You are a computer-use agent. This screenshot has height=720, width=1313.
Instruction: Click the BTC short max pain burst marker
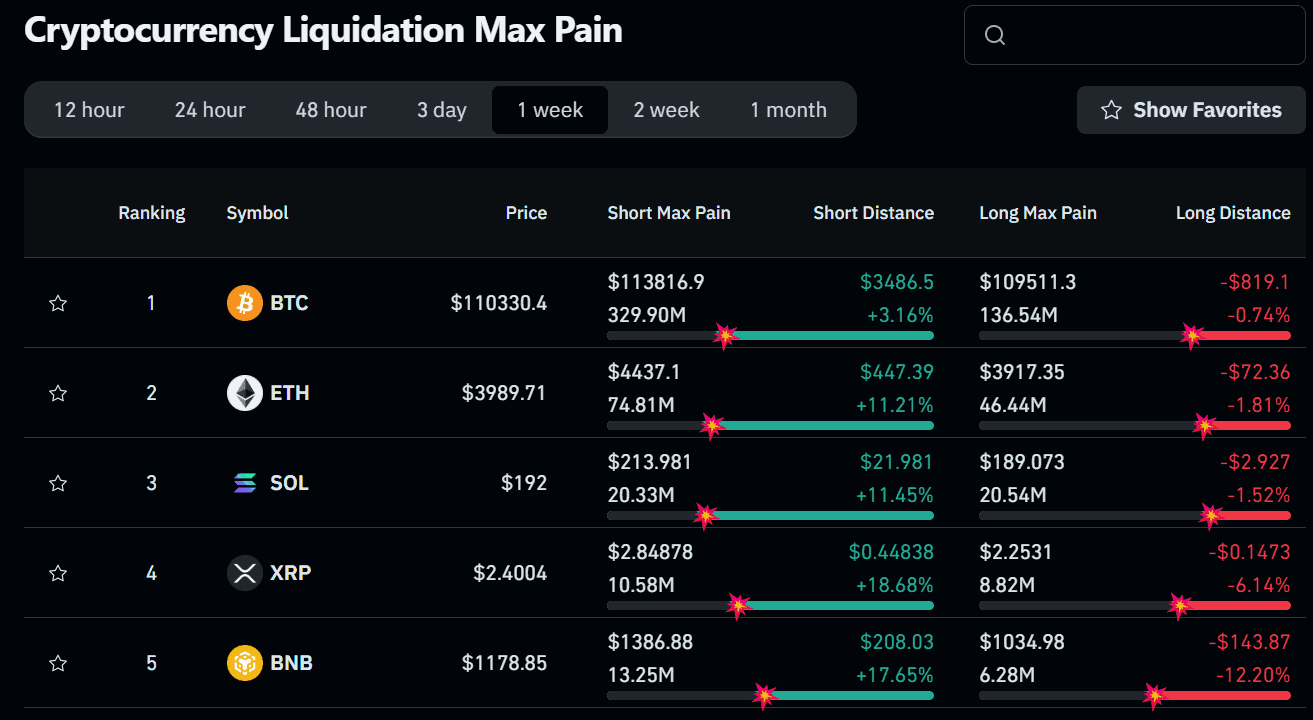725,336
